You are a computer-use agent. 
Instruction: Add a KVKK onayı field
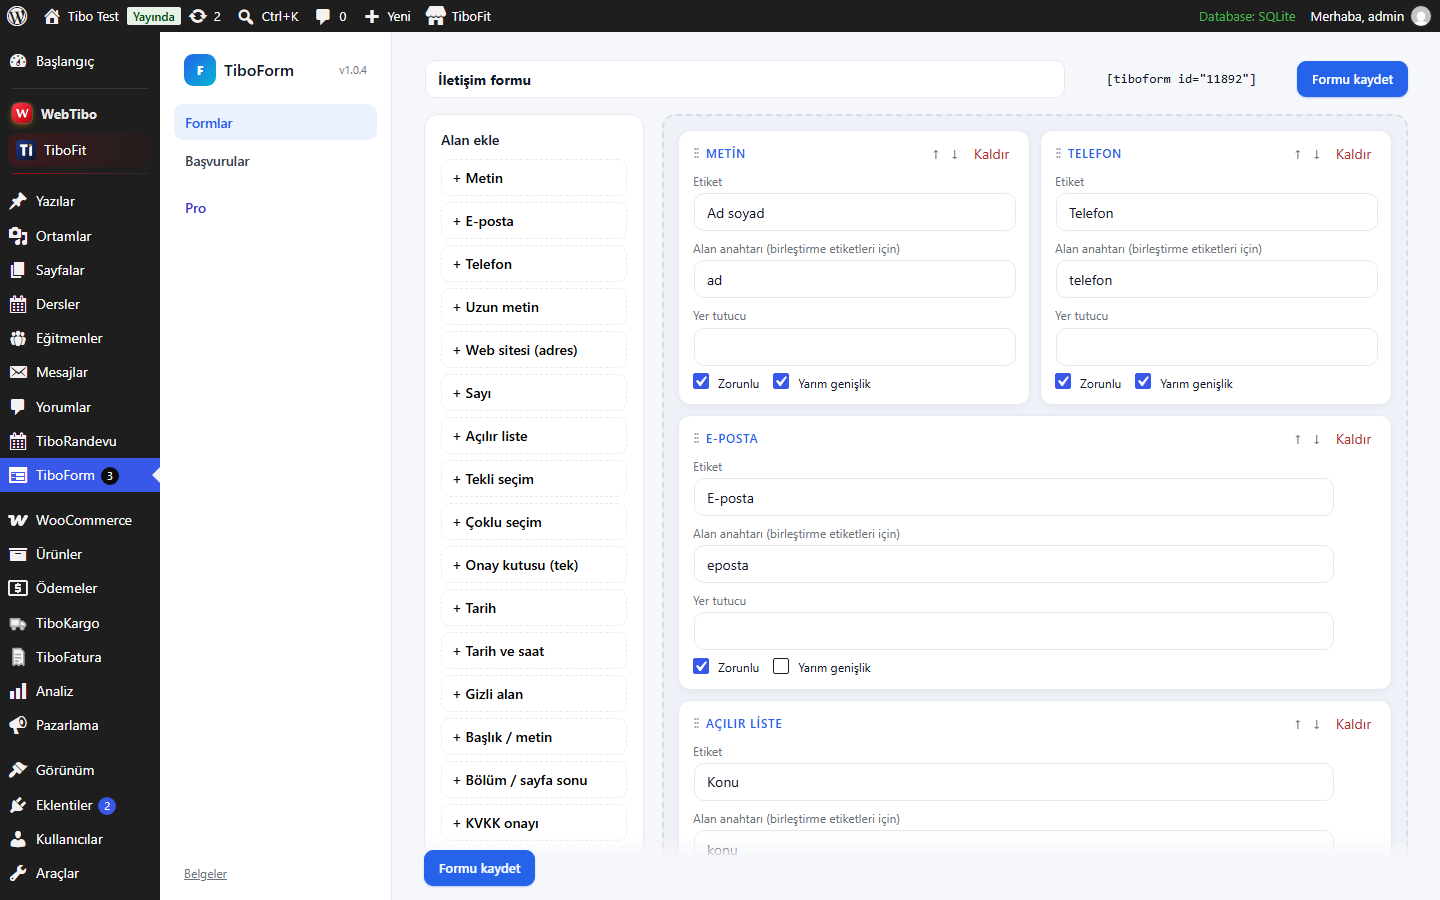click(534, 823)
